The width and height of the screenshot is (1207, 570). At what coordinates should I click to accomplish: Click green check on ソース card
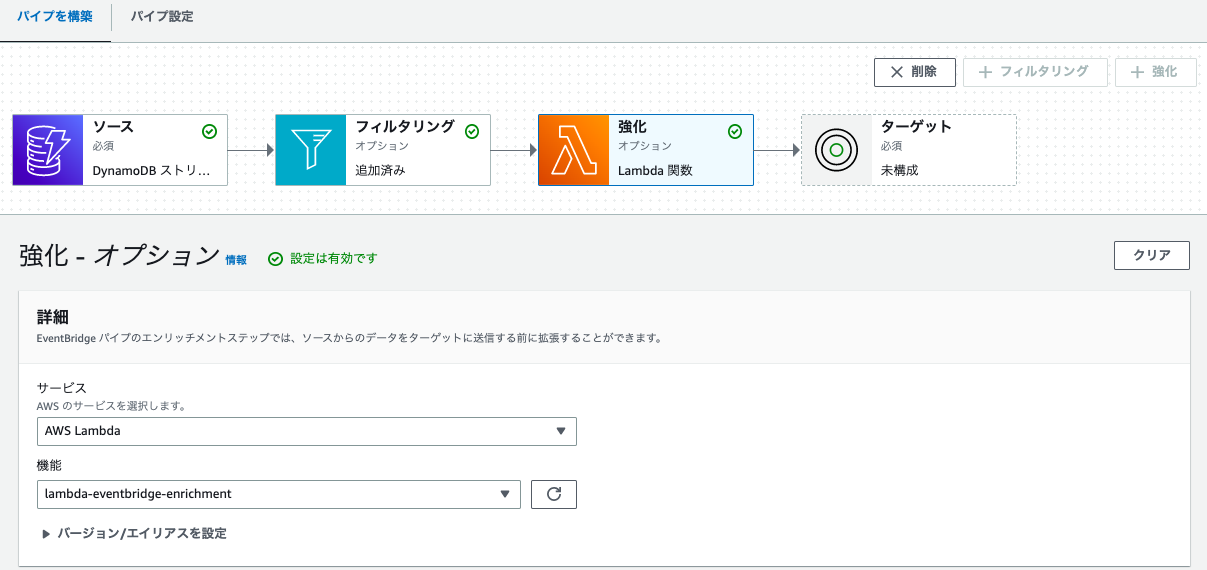[209, 131]
